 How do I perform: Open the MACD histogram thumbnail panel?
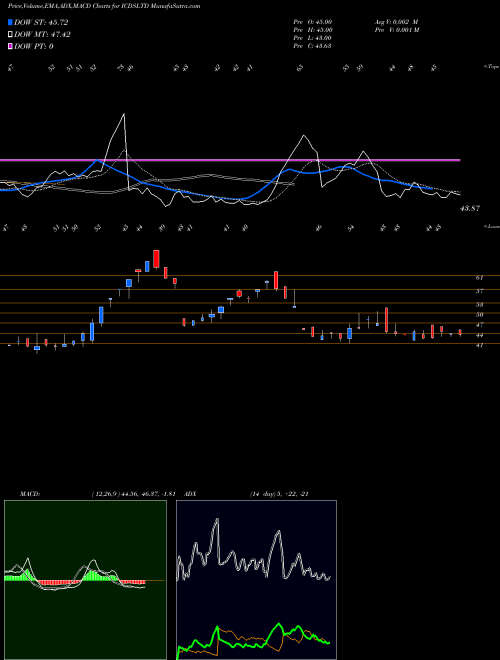click(85, 580)
